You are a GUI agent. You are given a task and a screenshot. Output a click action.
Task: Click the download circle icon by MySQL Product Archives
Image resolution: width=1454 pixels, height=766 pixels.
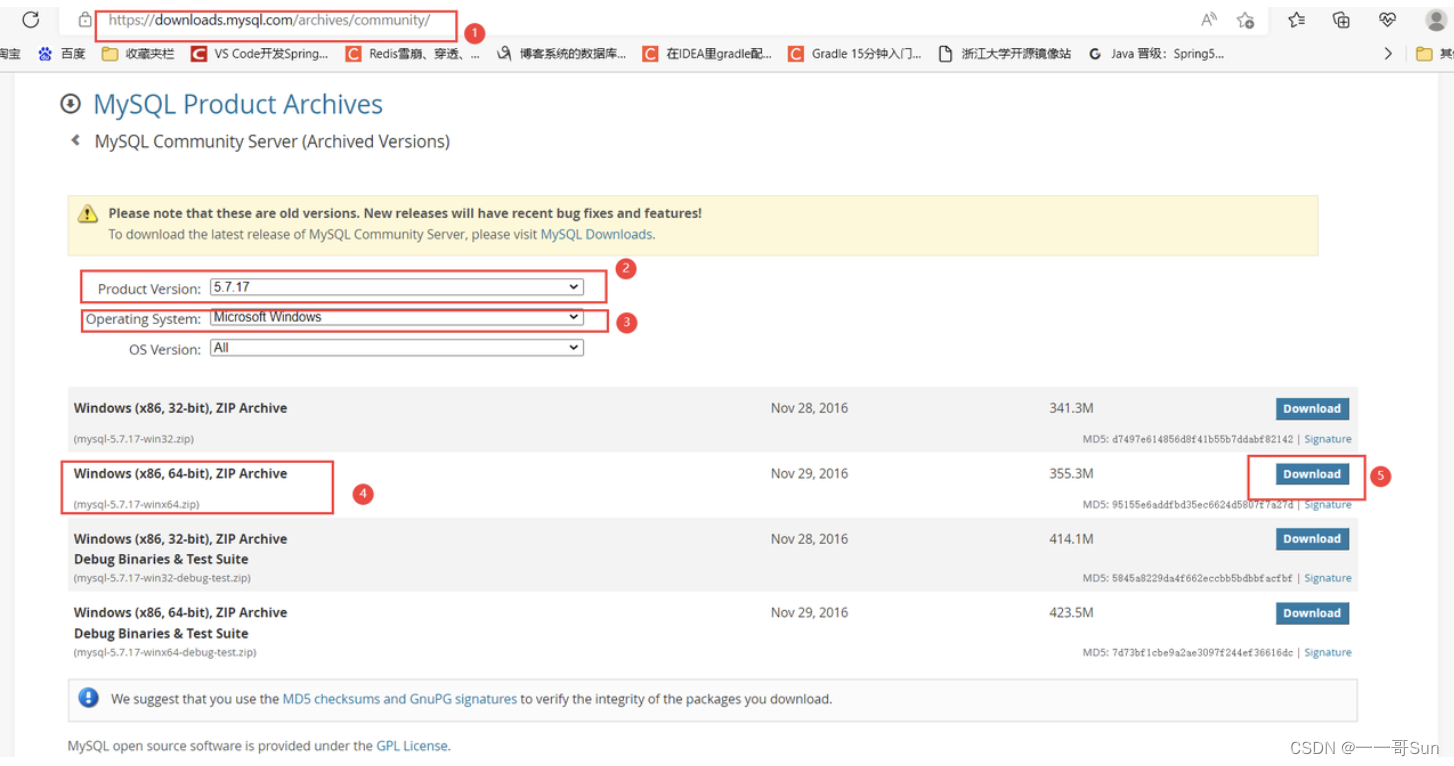click(x=70, y=103)
